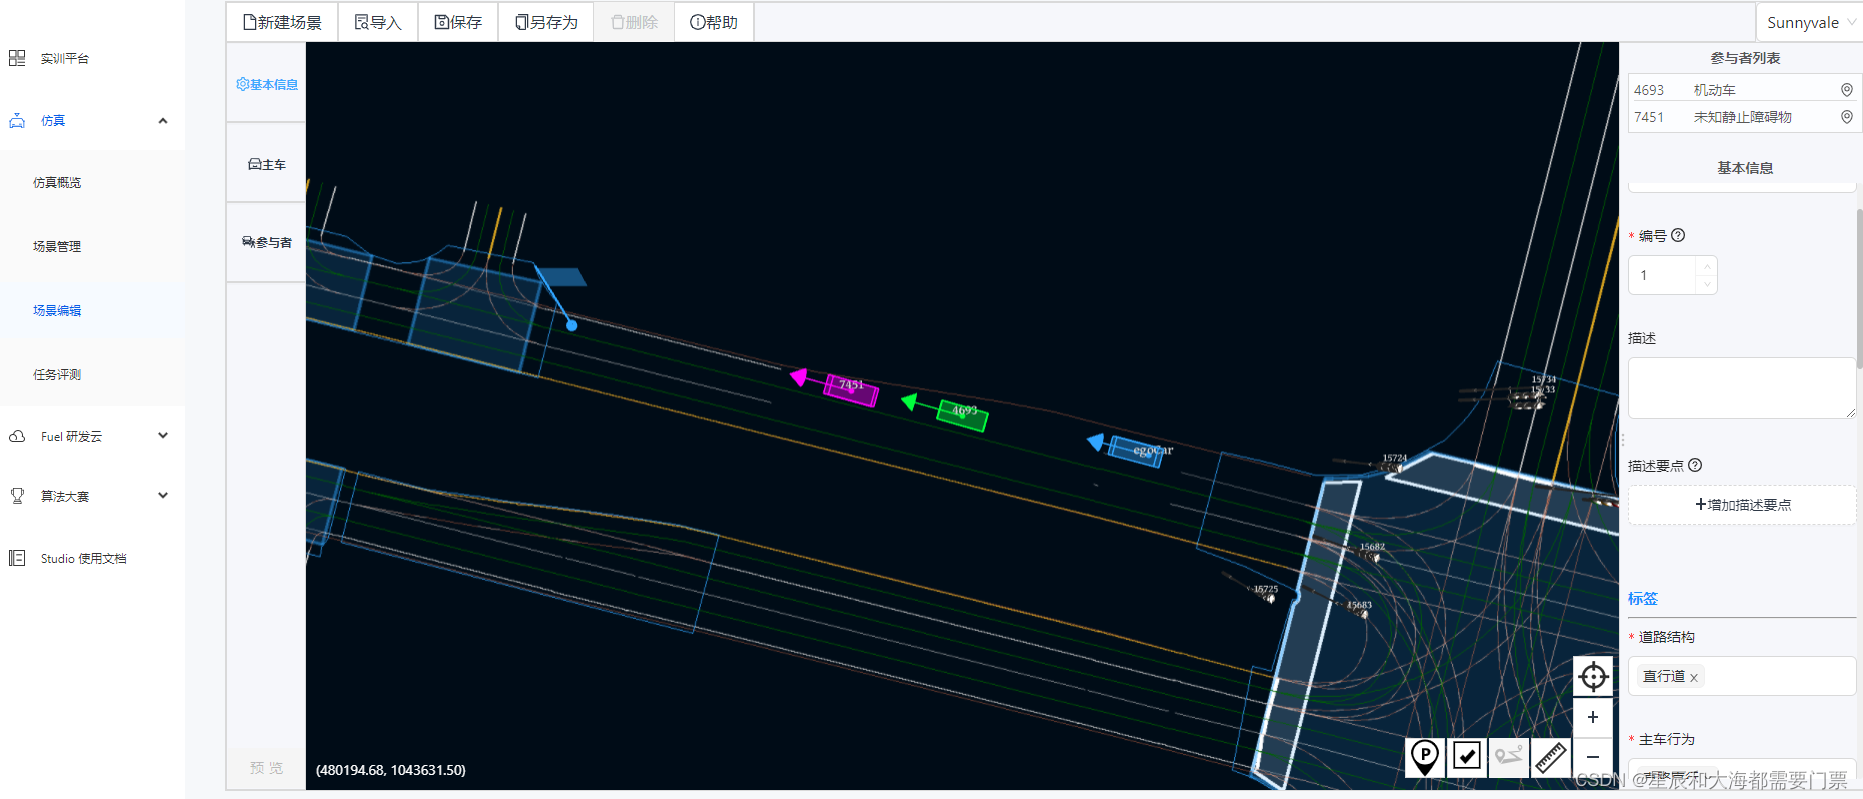Switch to the 参与者 tab
The height and width of the screenshot is (799, 1863).
267,242
